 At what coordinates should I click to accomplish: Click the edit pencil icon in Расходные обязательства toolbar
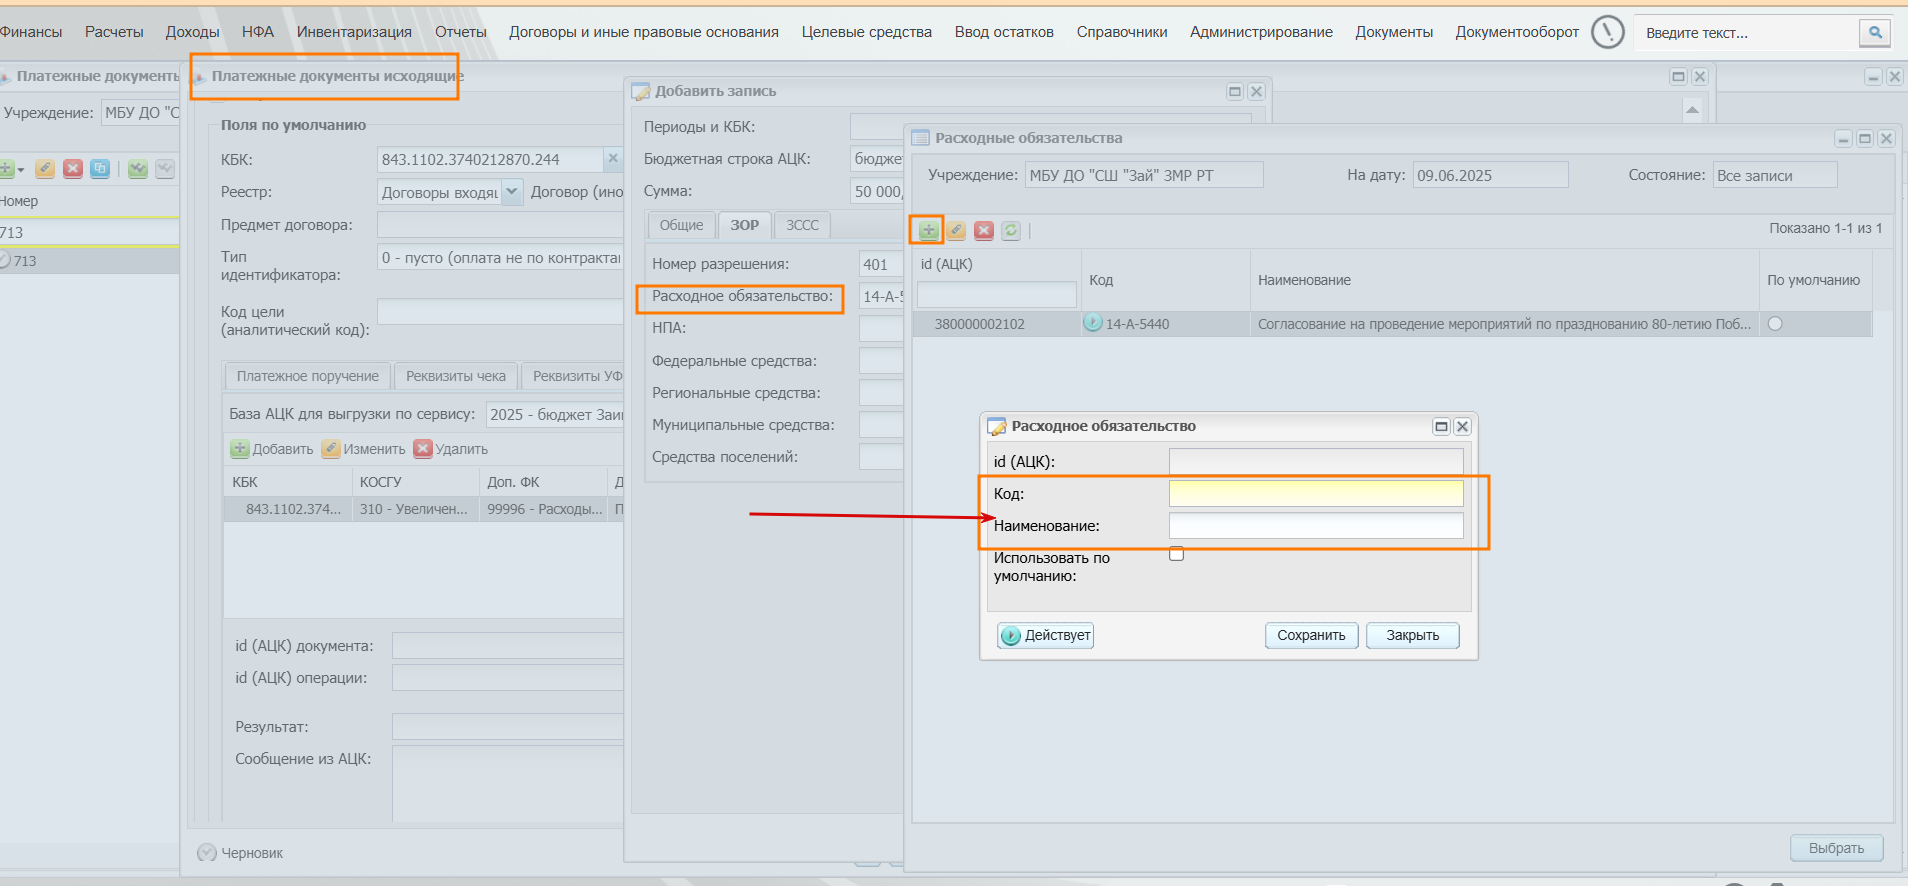point(956,230)
